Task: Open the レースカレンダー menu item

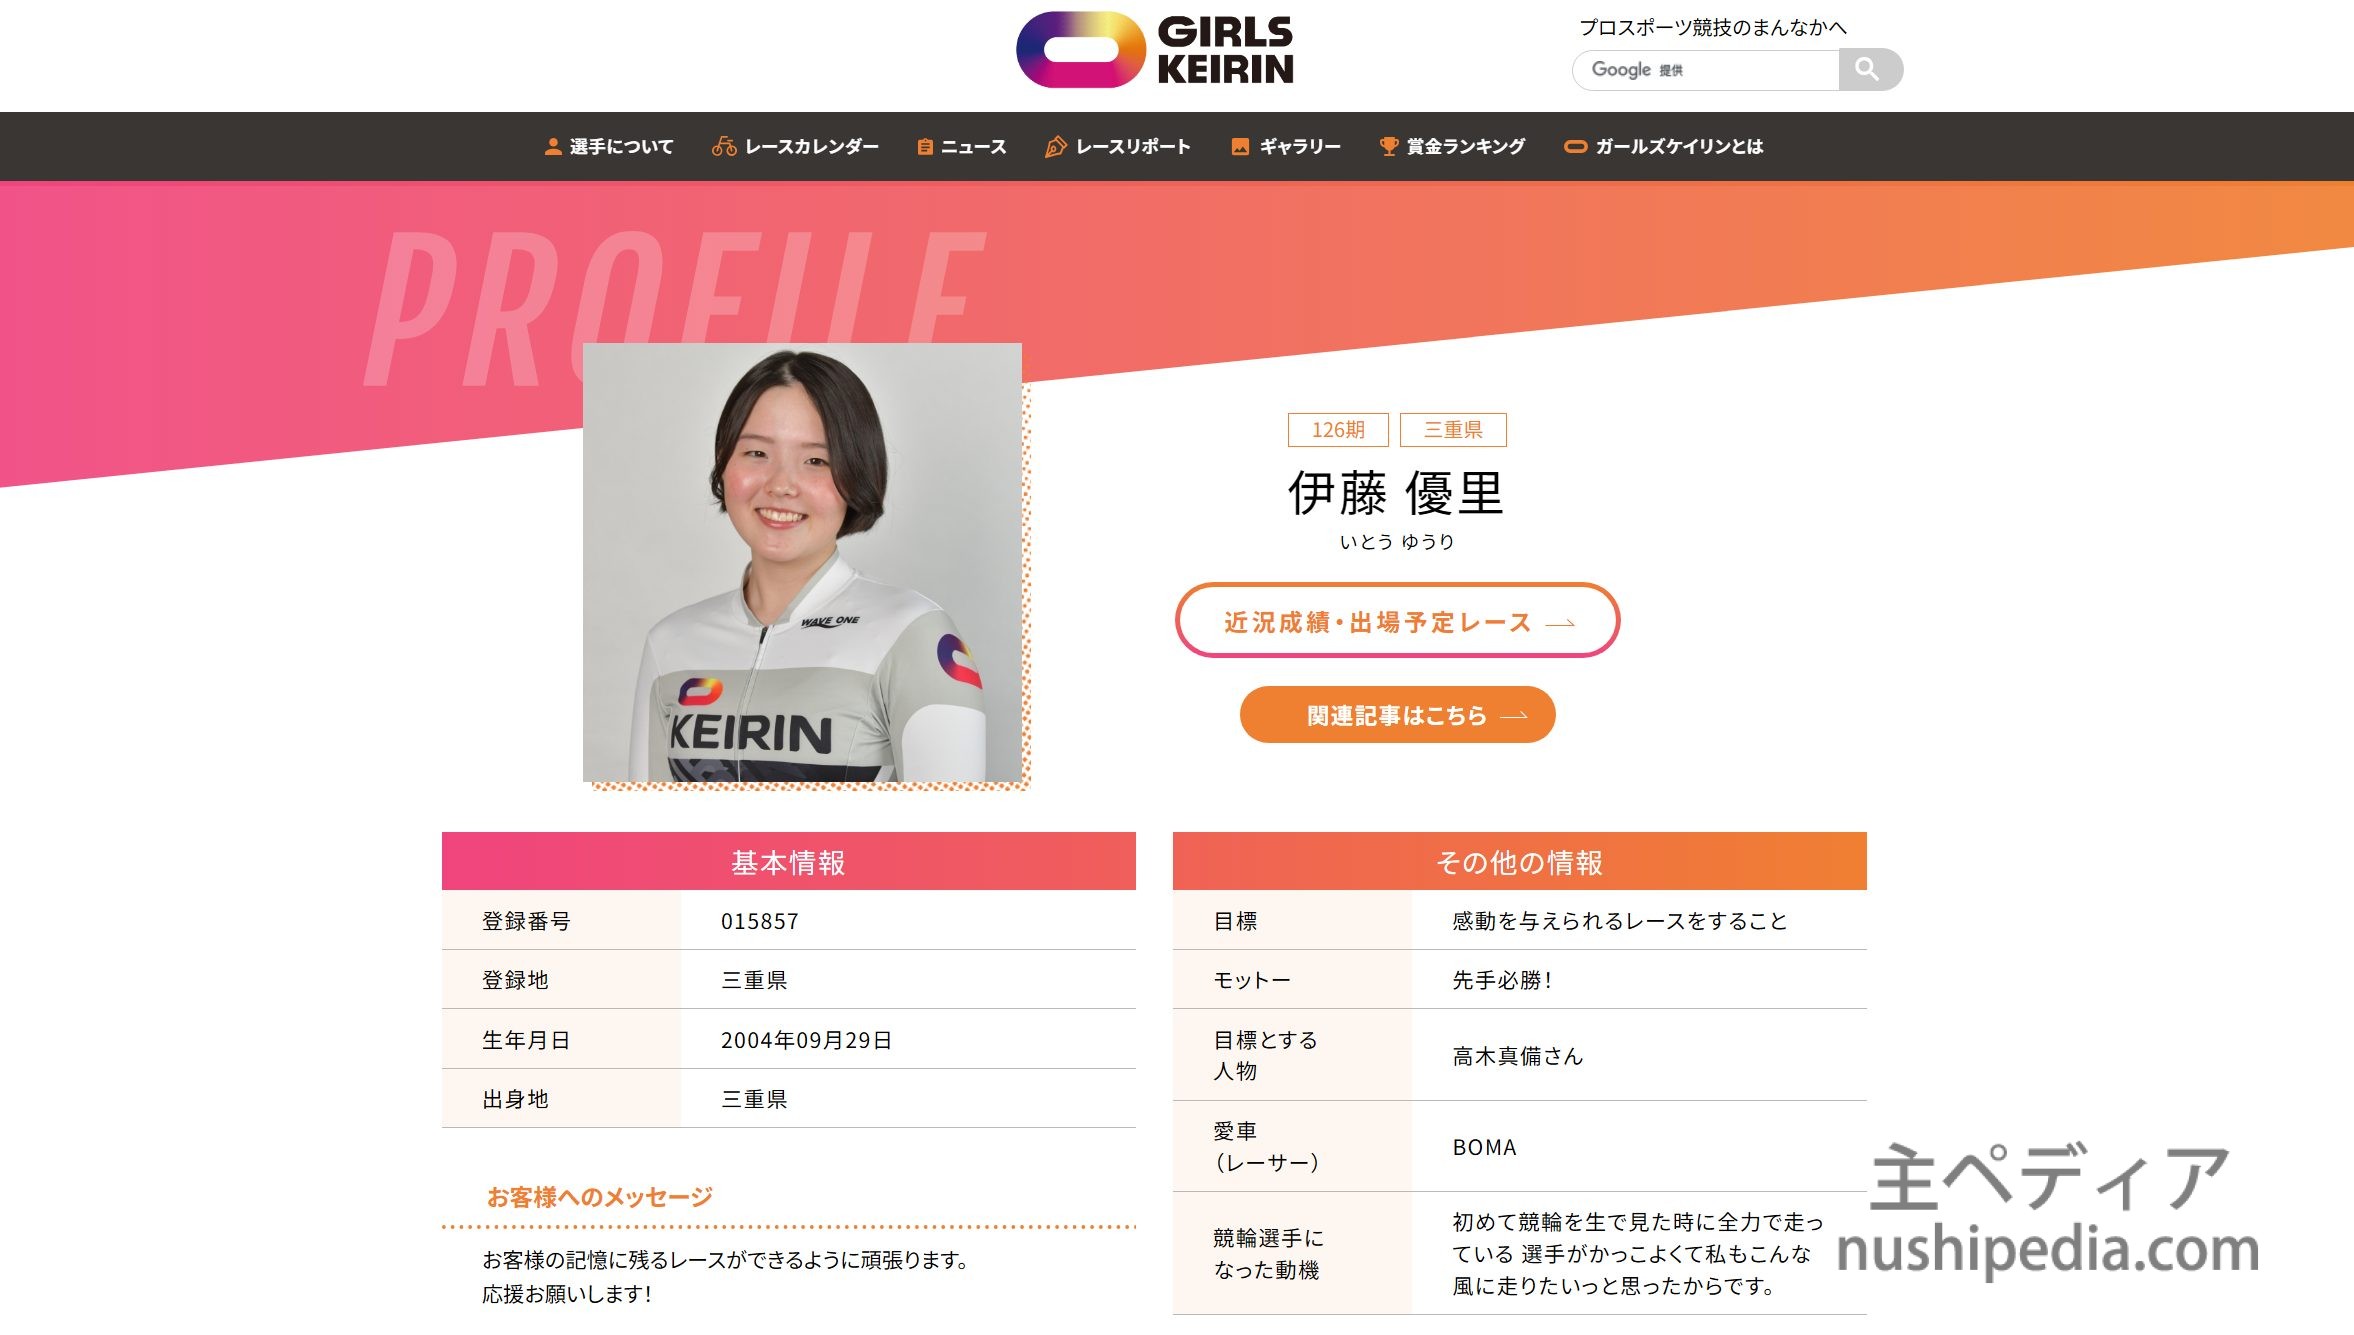Action: pos(795,147)
